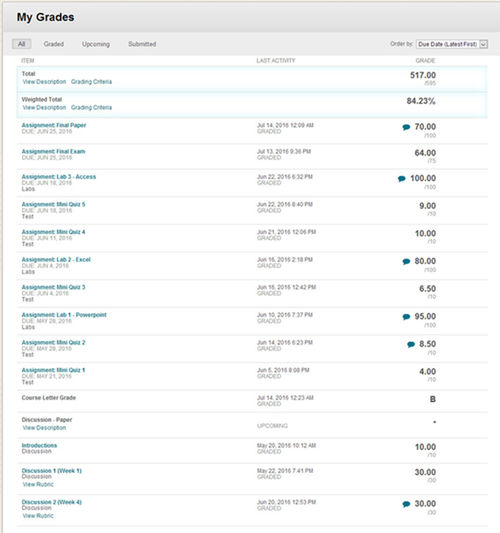Switch to the Graded filter tab
Screen dimensions: 500x533
click(54, 44)
